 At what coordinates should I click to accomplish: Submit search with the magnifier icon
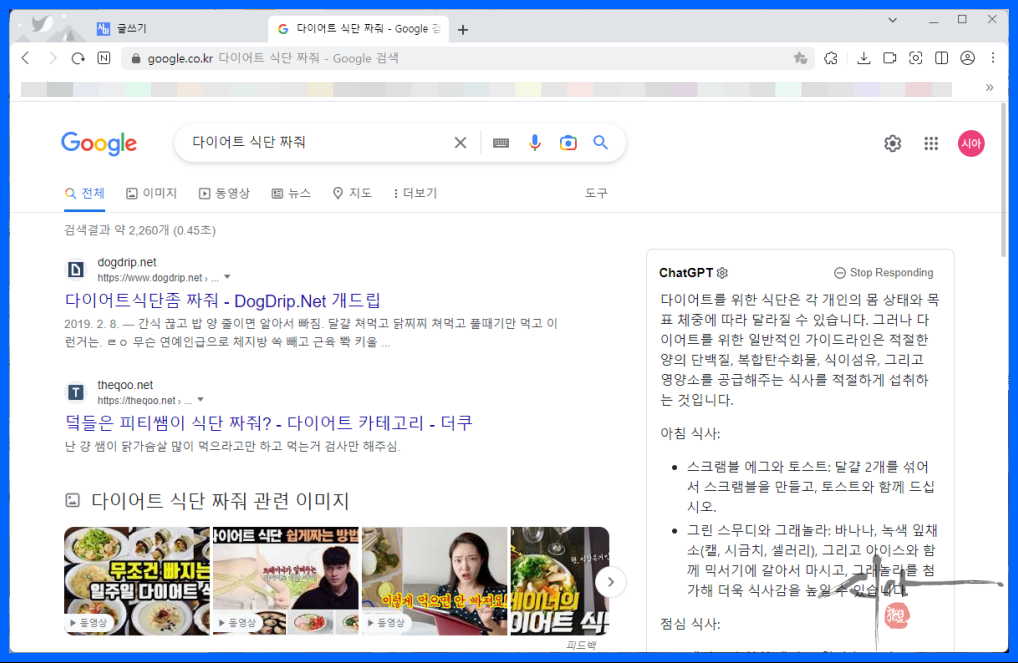click(x=601, y=142)
